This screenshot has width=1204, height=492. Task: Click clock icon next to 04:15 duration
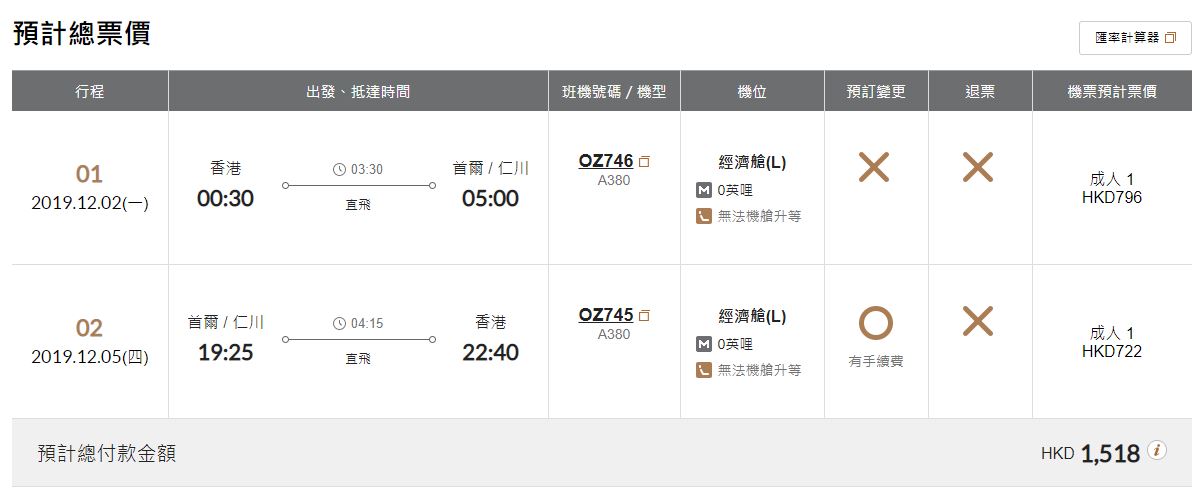pos(339,323)
